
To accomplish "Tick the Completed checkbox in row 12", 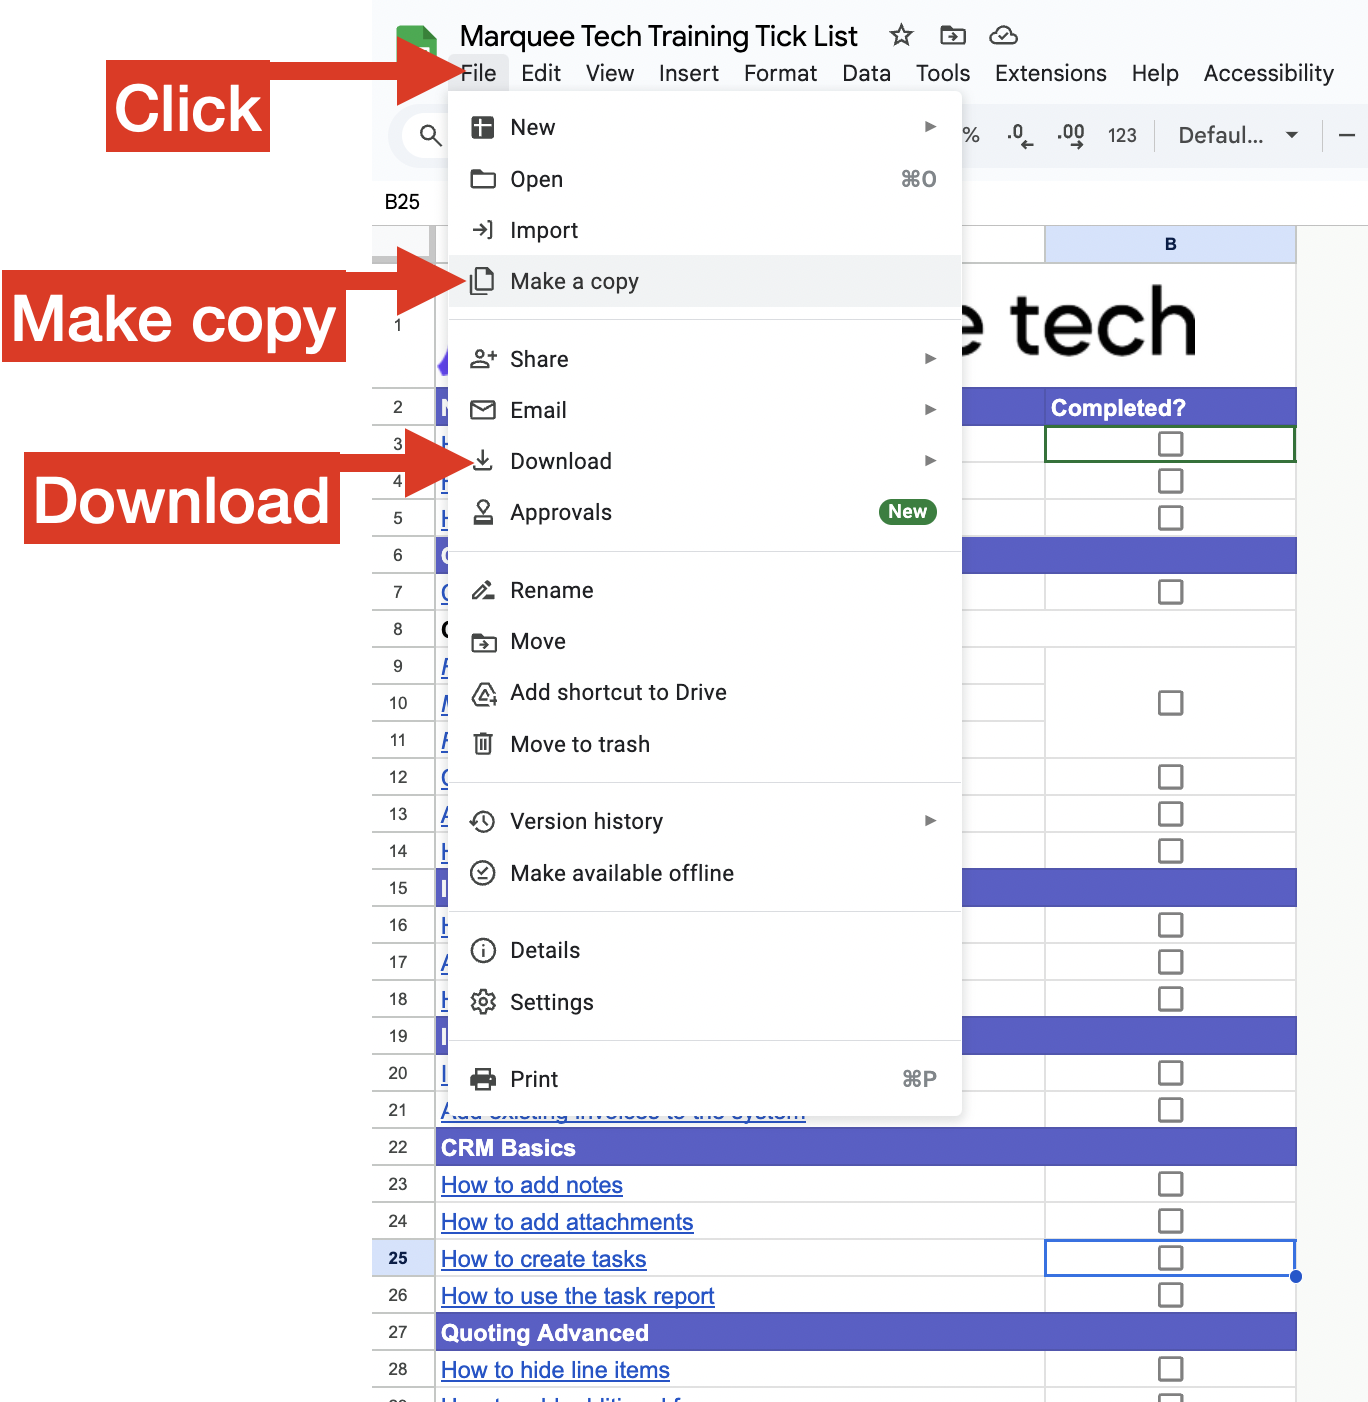I will (x=1170, y=777).
